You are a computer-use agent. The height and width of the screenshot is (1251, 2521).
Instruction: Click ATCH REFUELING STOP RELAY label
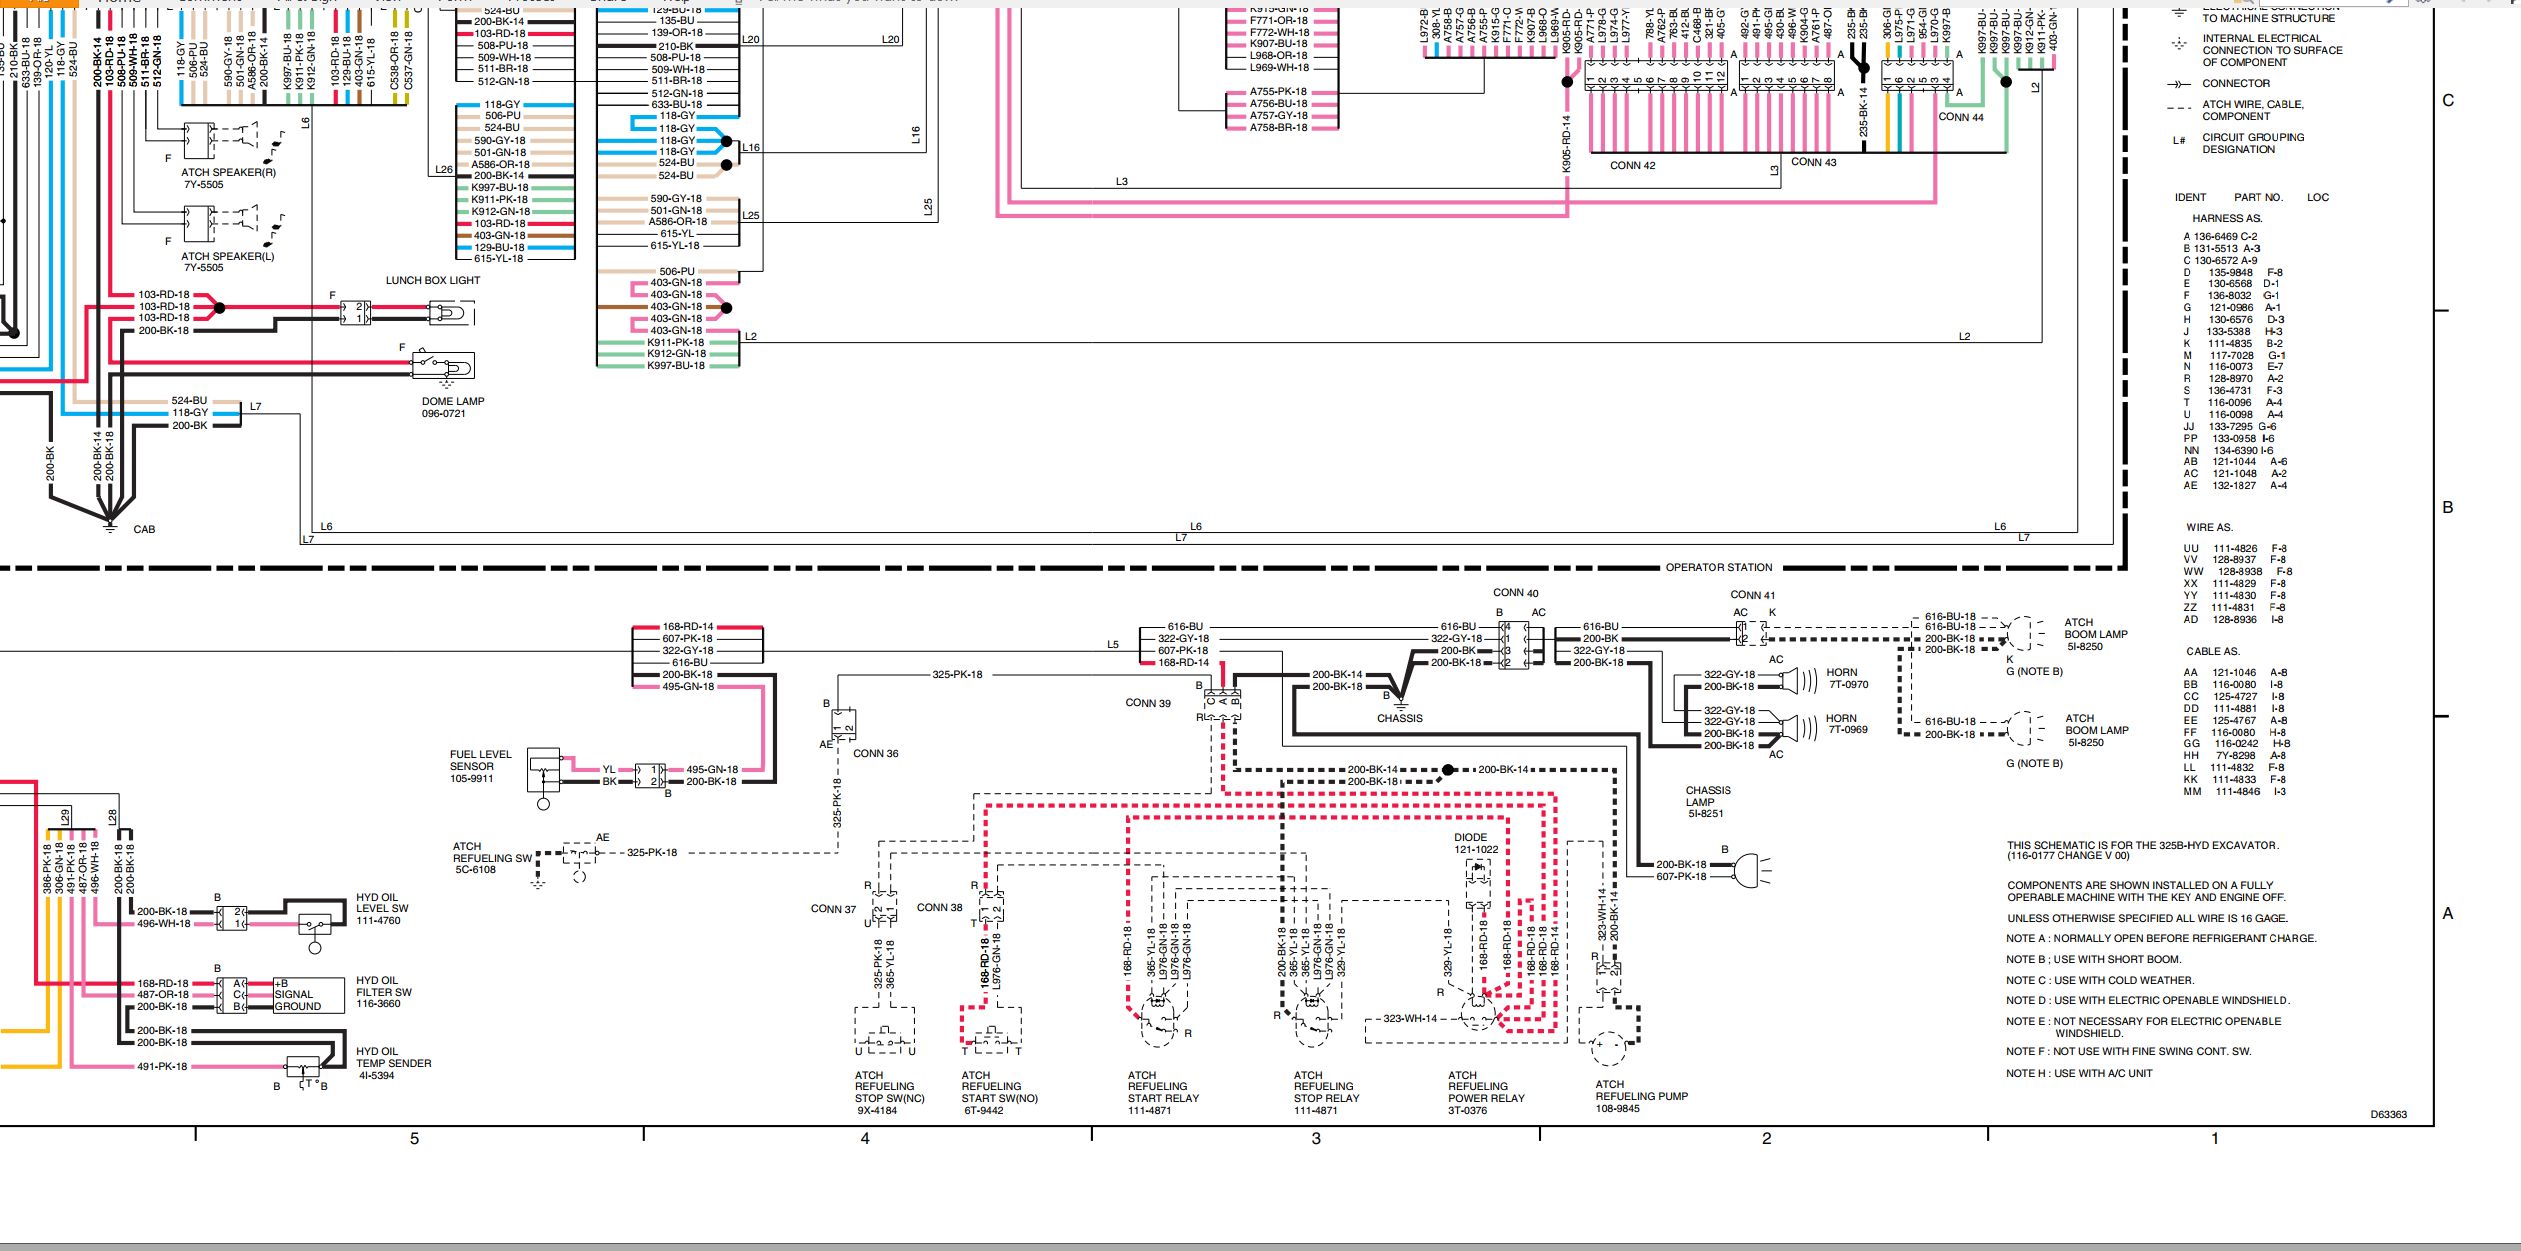1326,1092
